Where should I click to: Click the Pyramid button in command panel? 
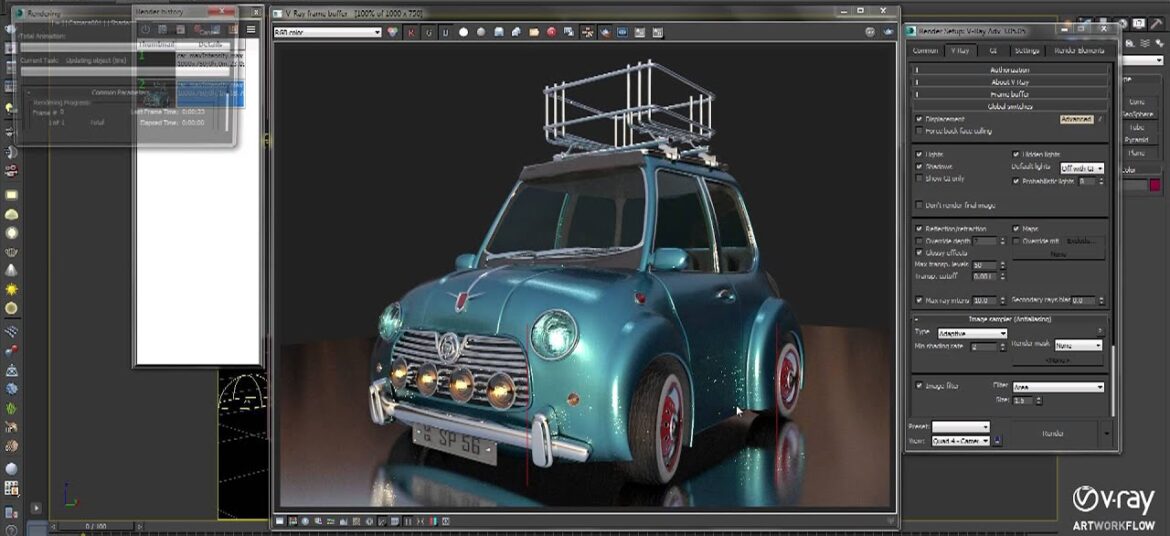[x=1136, y=140]
